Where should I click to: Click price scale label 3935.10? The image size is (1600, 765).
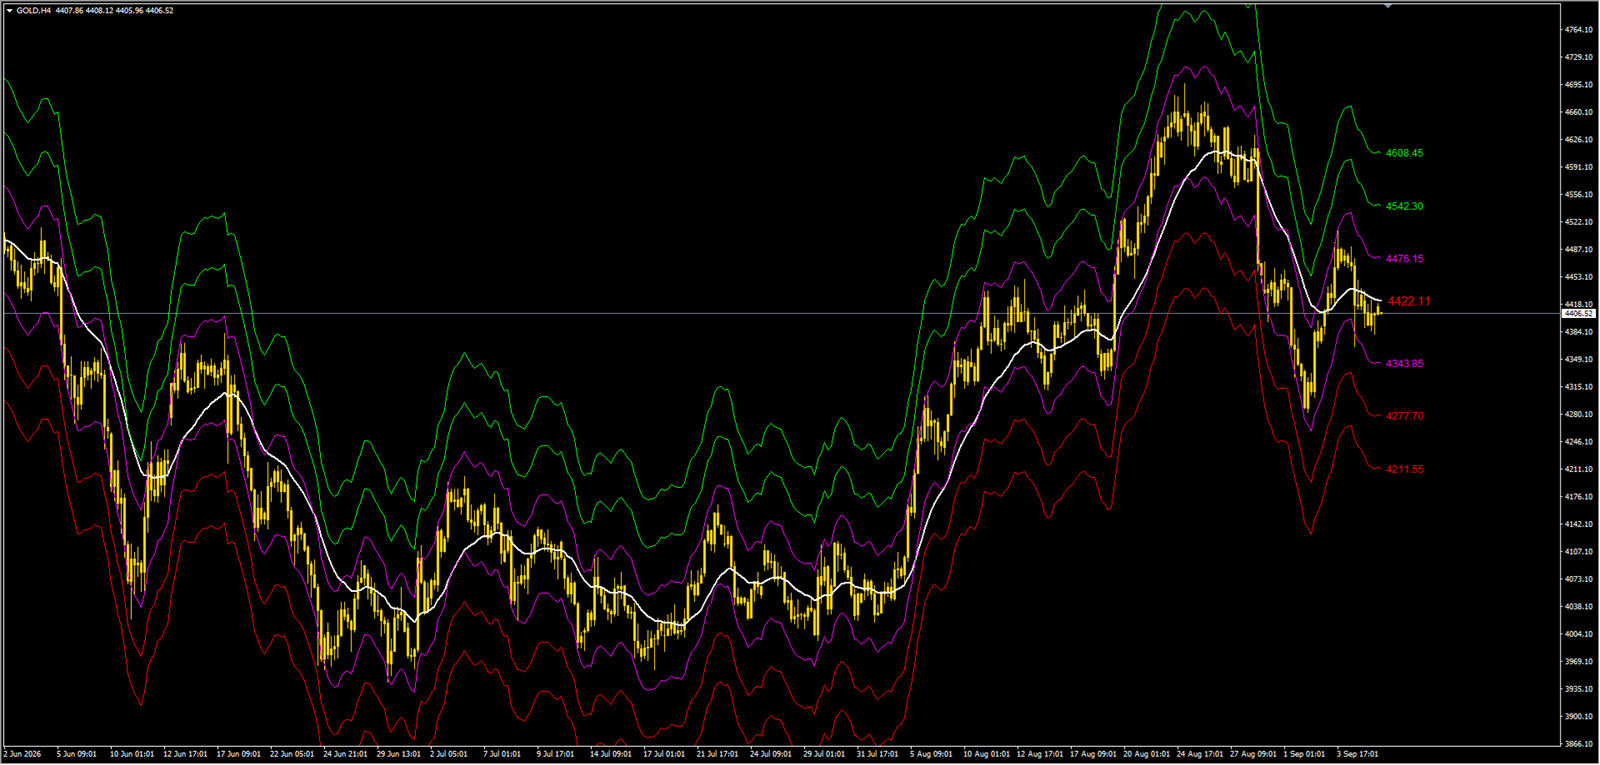coord(1579,689)
